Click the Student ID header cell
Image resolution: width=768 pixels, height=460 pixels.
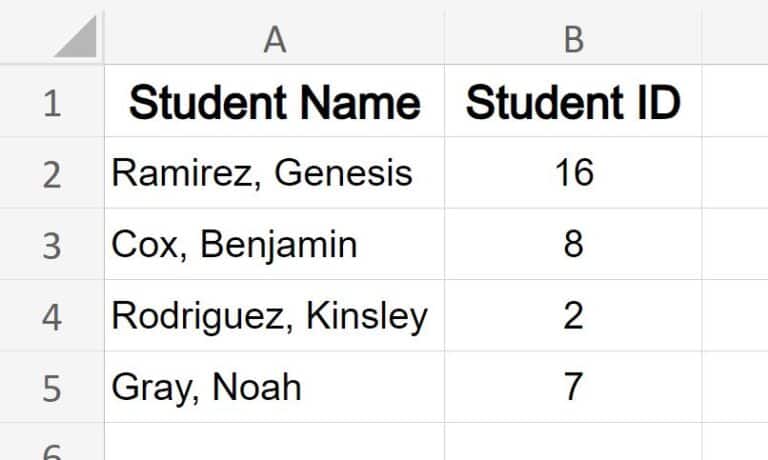click(574, 101)
